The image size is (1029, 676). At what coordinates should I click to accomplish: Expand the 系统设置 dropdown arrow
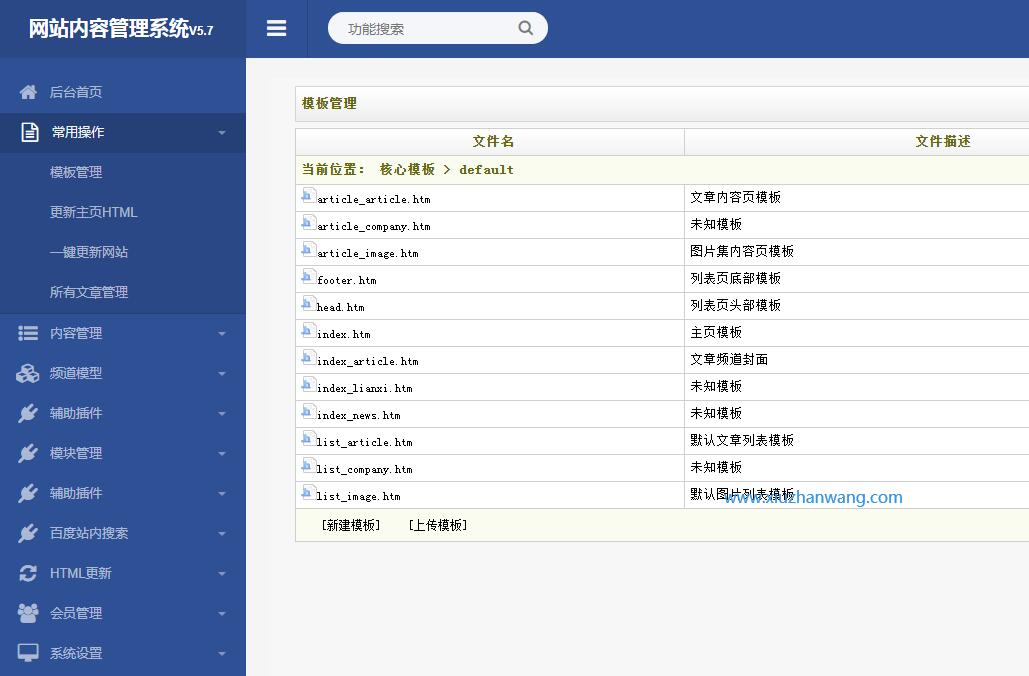(222, 654)
